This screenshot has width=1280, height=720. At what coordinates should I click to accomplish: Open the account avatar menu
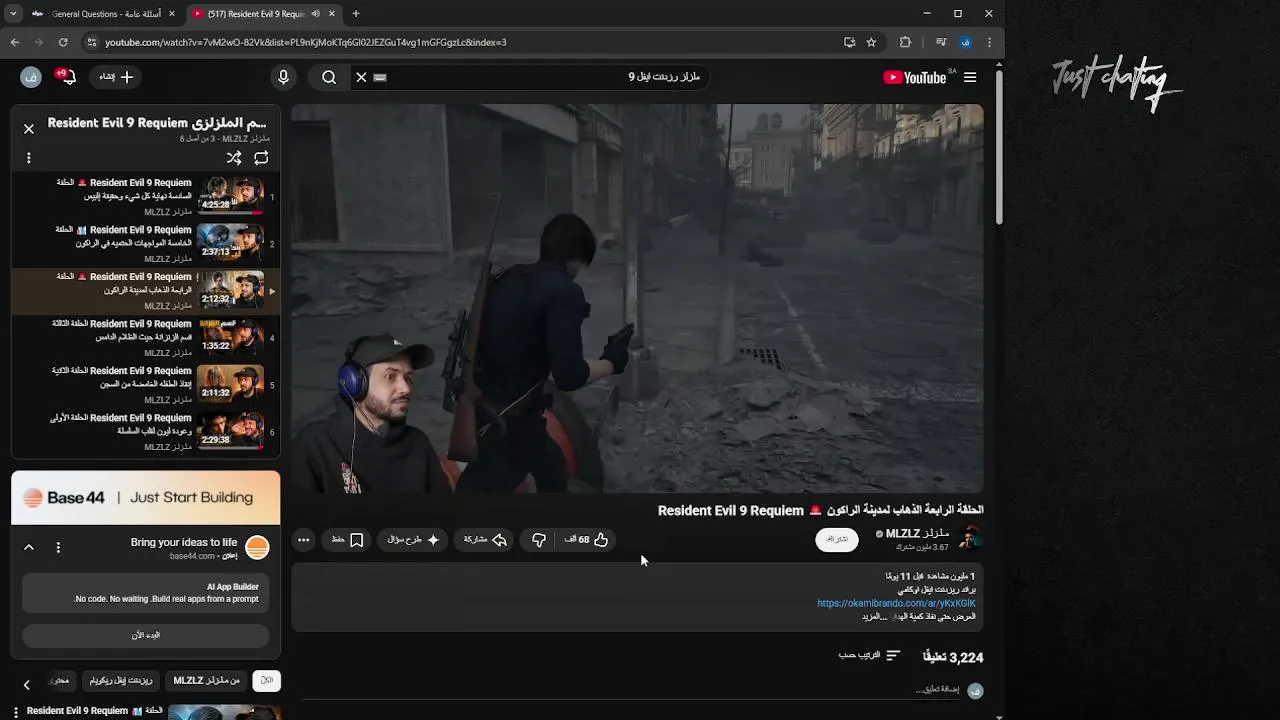[30, 77]
